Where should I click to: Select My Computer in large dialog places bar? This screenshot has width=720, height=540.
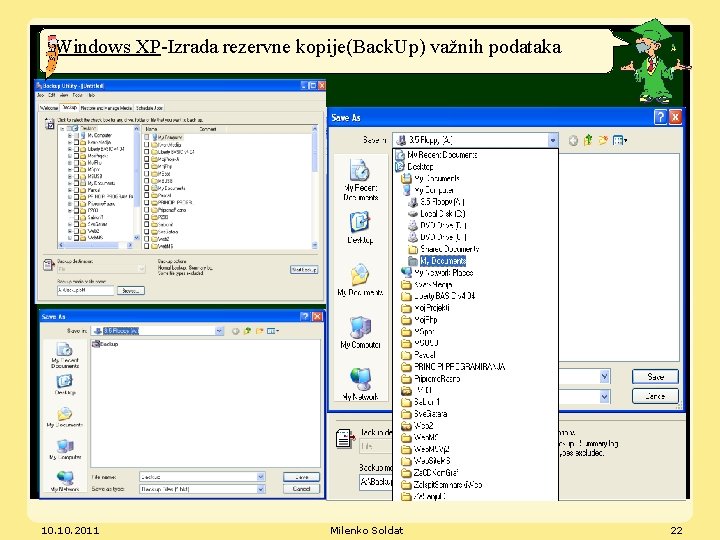360,332
